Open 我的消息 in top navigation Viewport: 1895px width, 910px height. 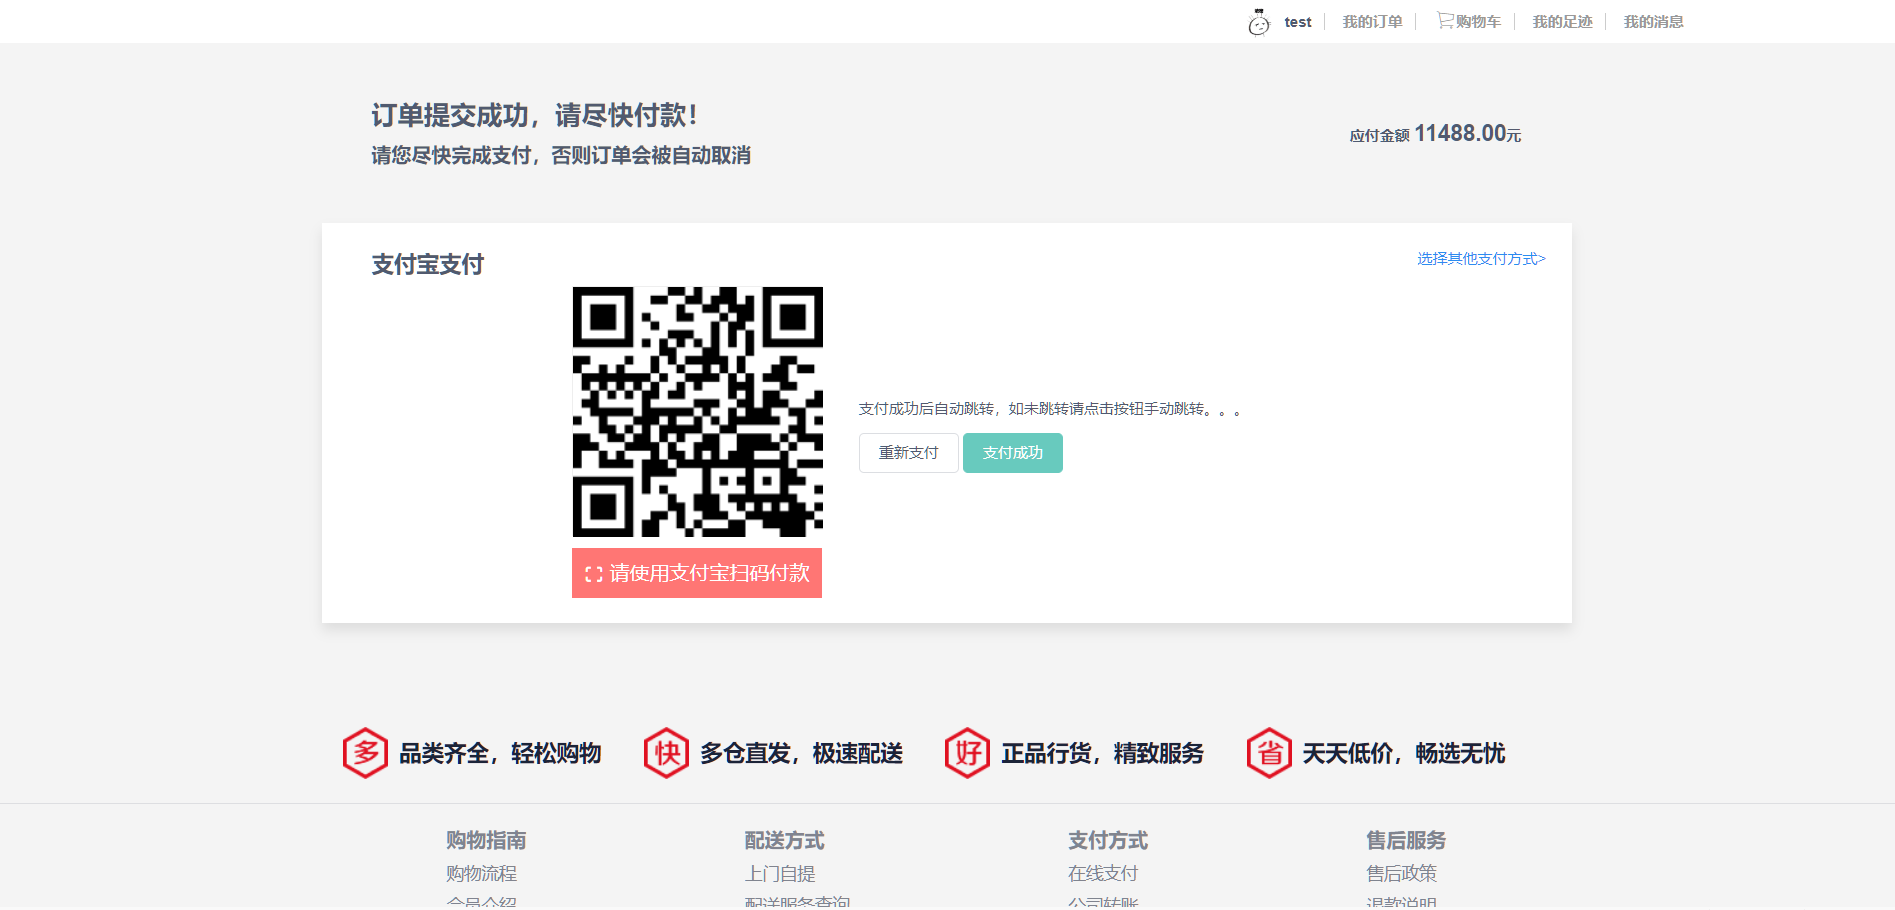[x=1653, y=22]
